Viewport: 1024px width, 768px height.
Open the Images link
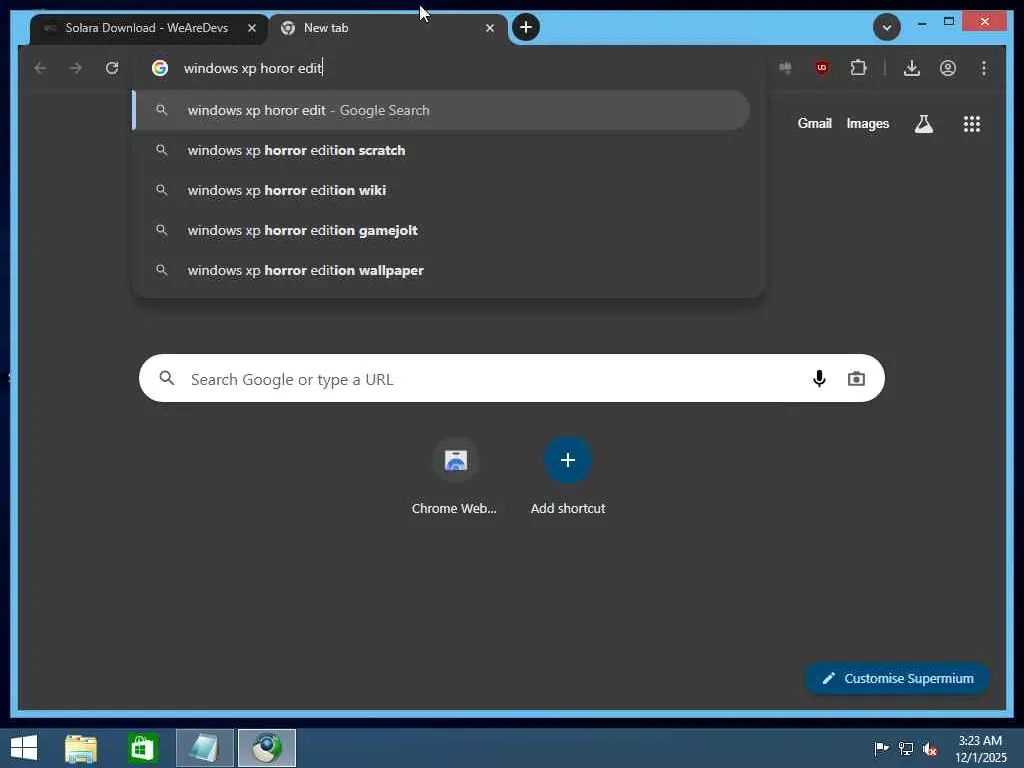[x=867, y=123]
